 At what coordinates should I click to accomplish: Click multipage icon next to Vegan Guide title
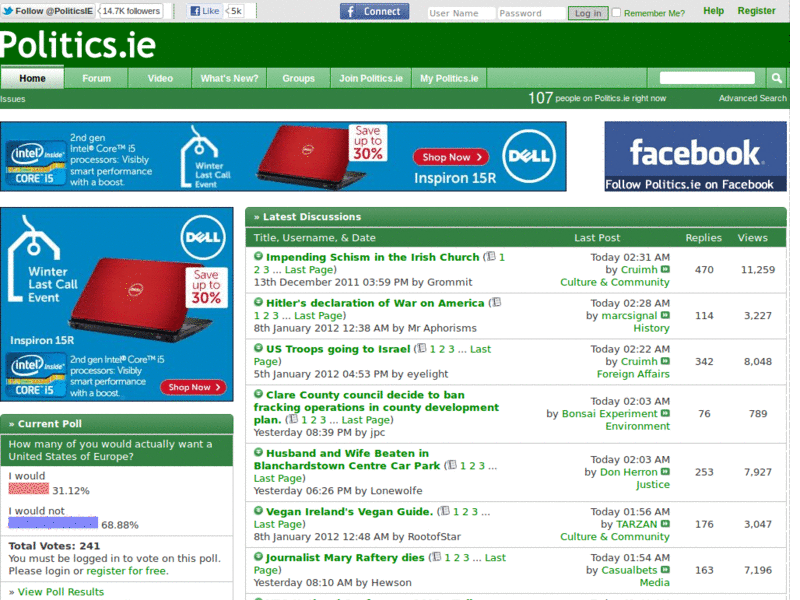(445, 511)
